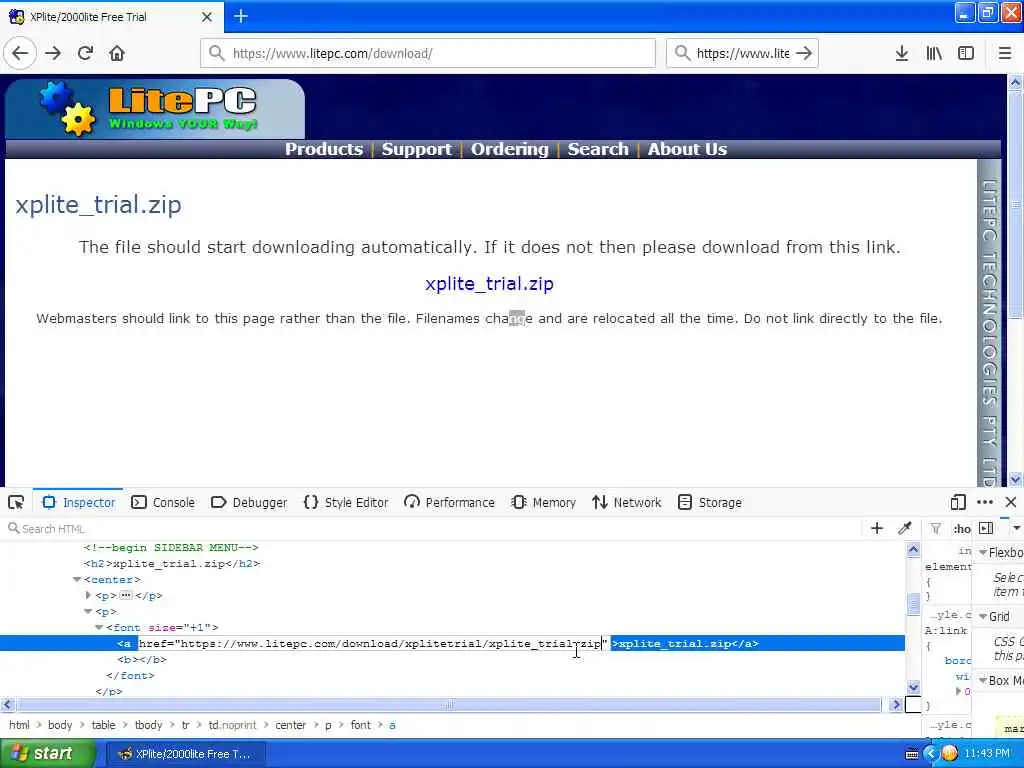Select the h2 xplite_trial.zip markup line
The width and height of the screenshot is (1024, 768).
(x=172, y=563)
